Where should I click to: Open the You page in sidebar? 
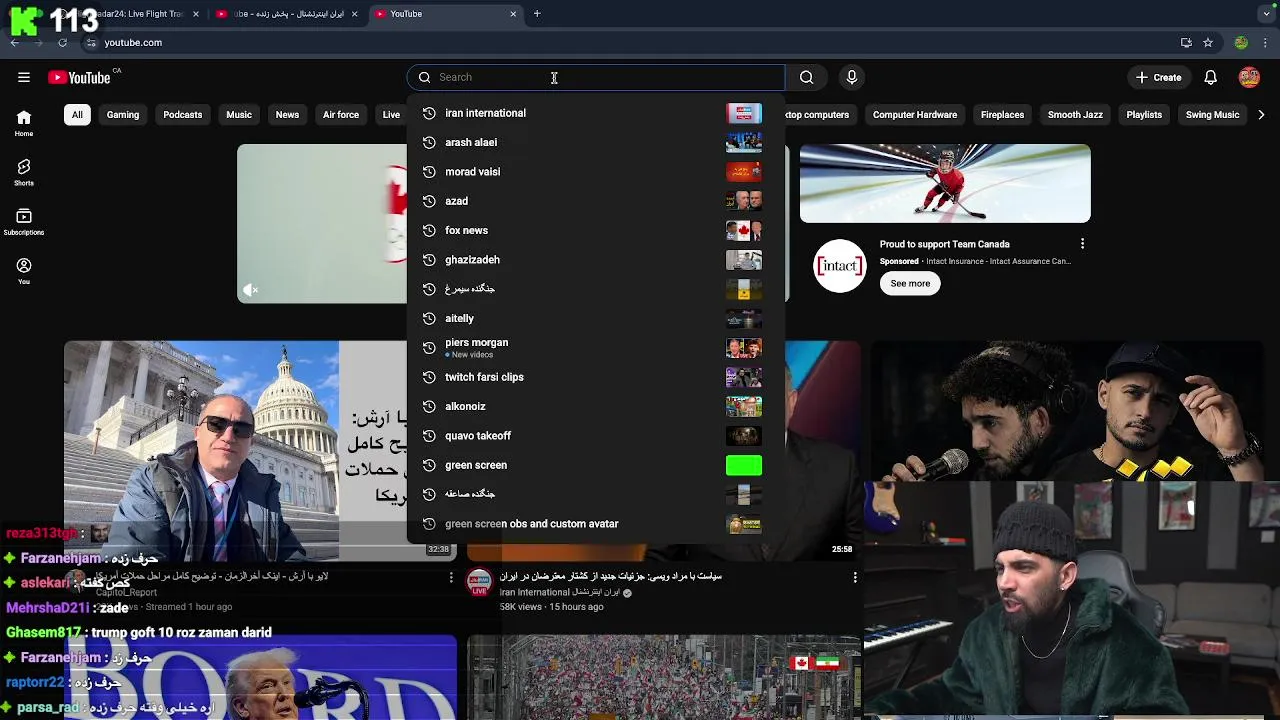24,271
